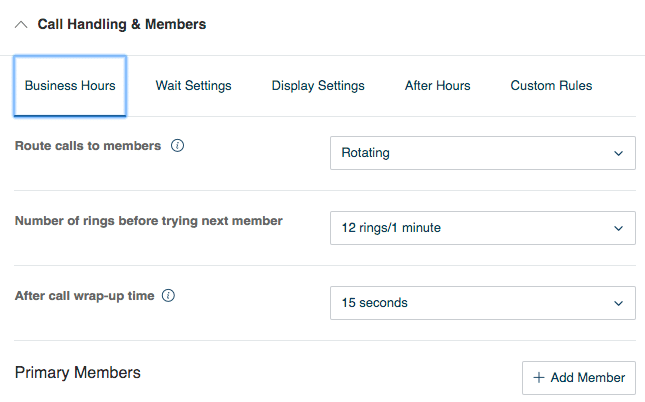
Task: Click the arrow on the rings dropdown
Action: [x=617, y=228]
